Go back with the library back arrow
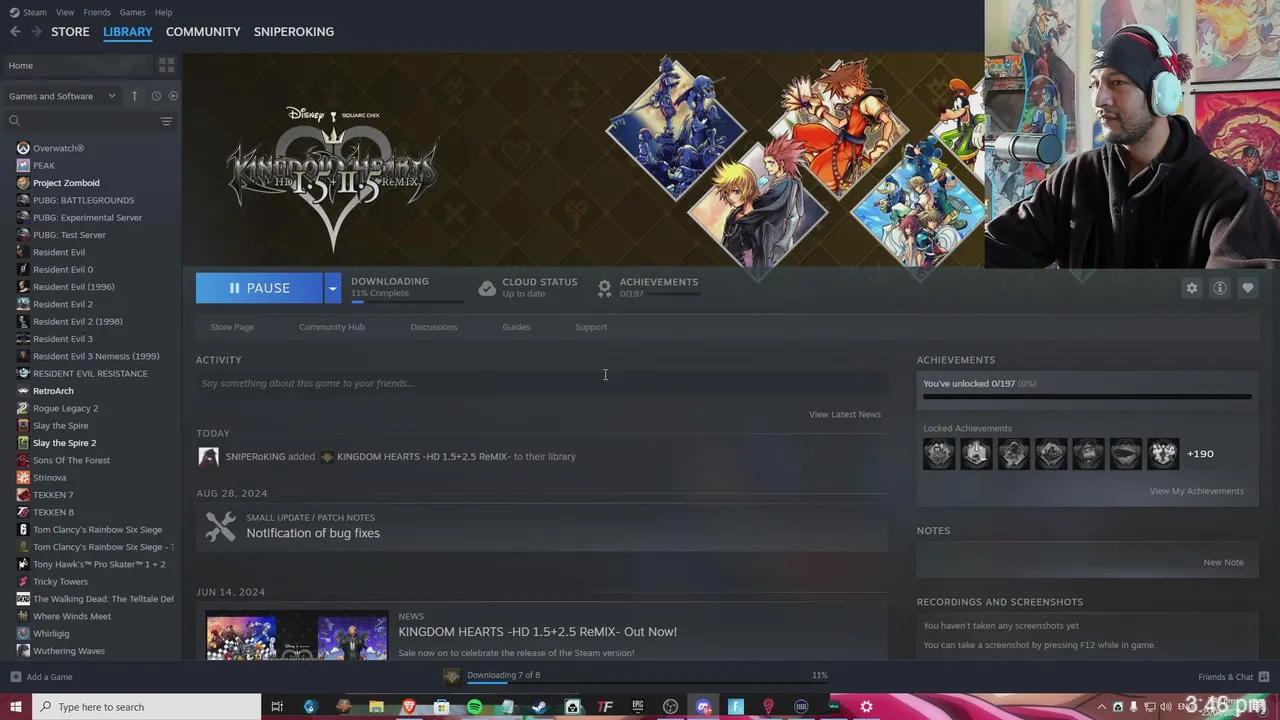The height and width of the screenshot is (720, 1280). coord(15,32)
